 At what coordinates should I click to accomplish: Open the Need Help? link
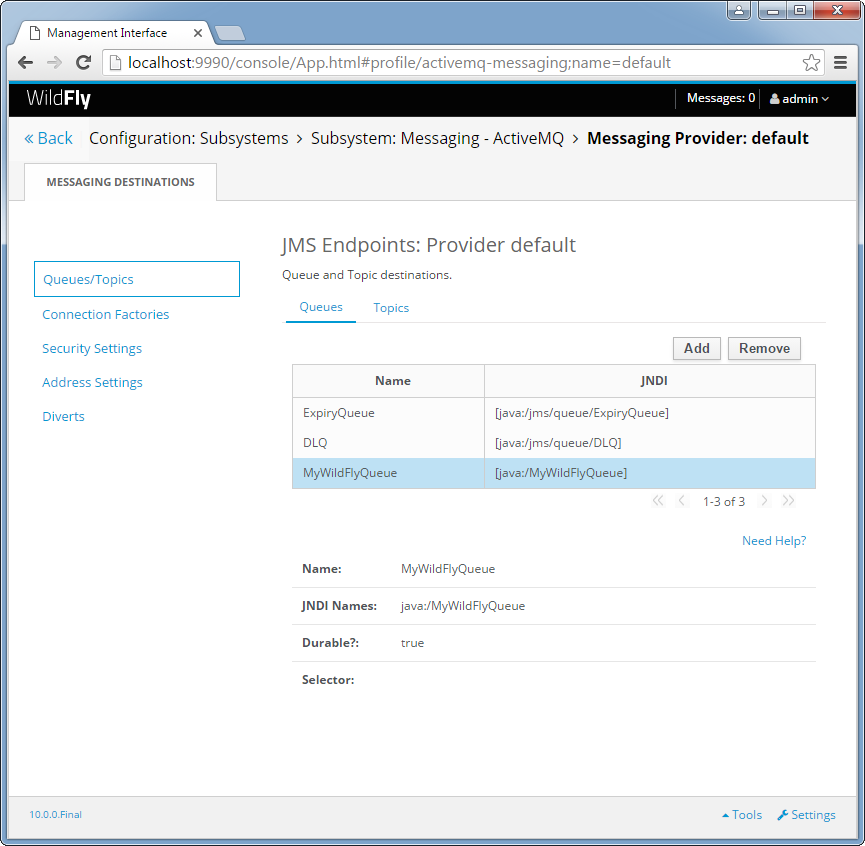(x=774, y=540)
